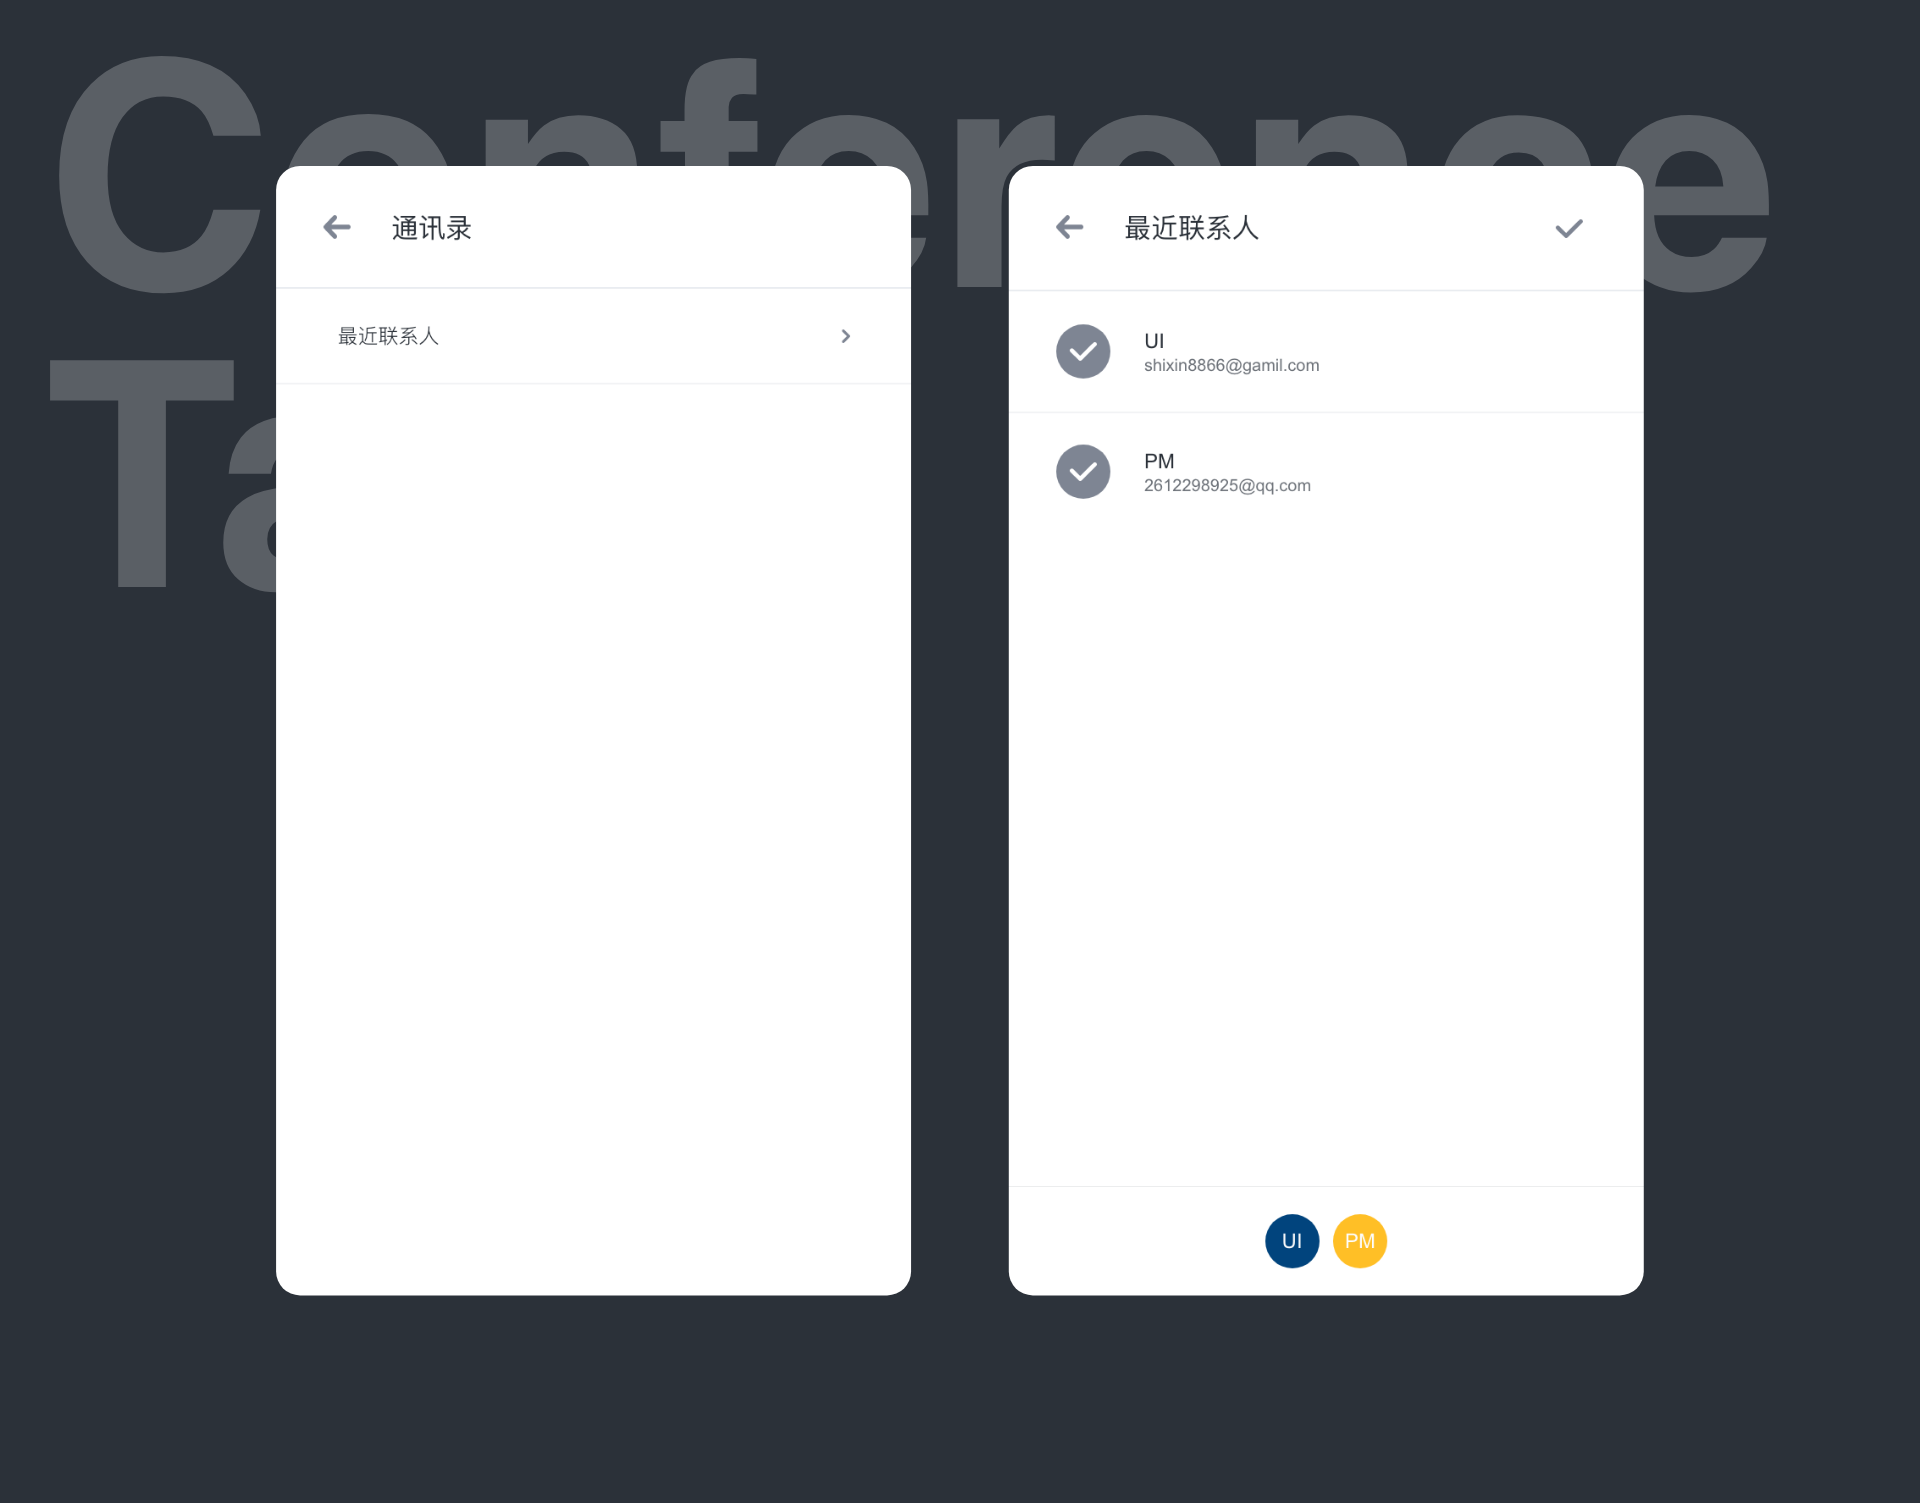Screen dimensions: 1920x1503
Task: Click the selected contacts bottom bar
Action: (1326, 1241)
